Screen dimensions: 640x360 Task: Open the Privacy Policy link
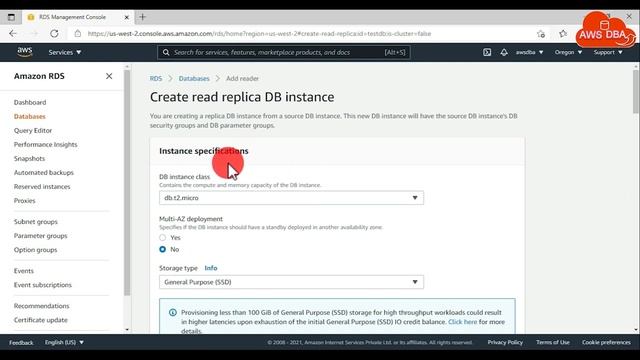[x=505, y=342]
